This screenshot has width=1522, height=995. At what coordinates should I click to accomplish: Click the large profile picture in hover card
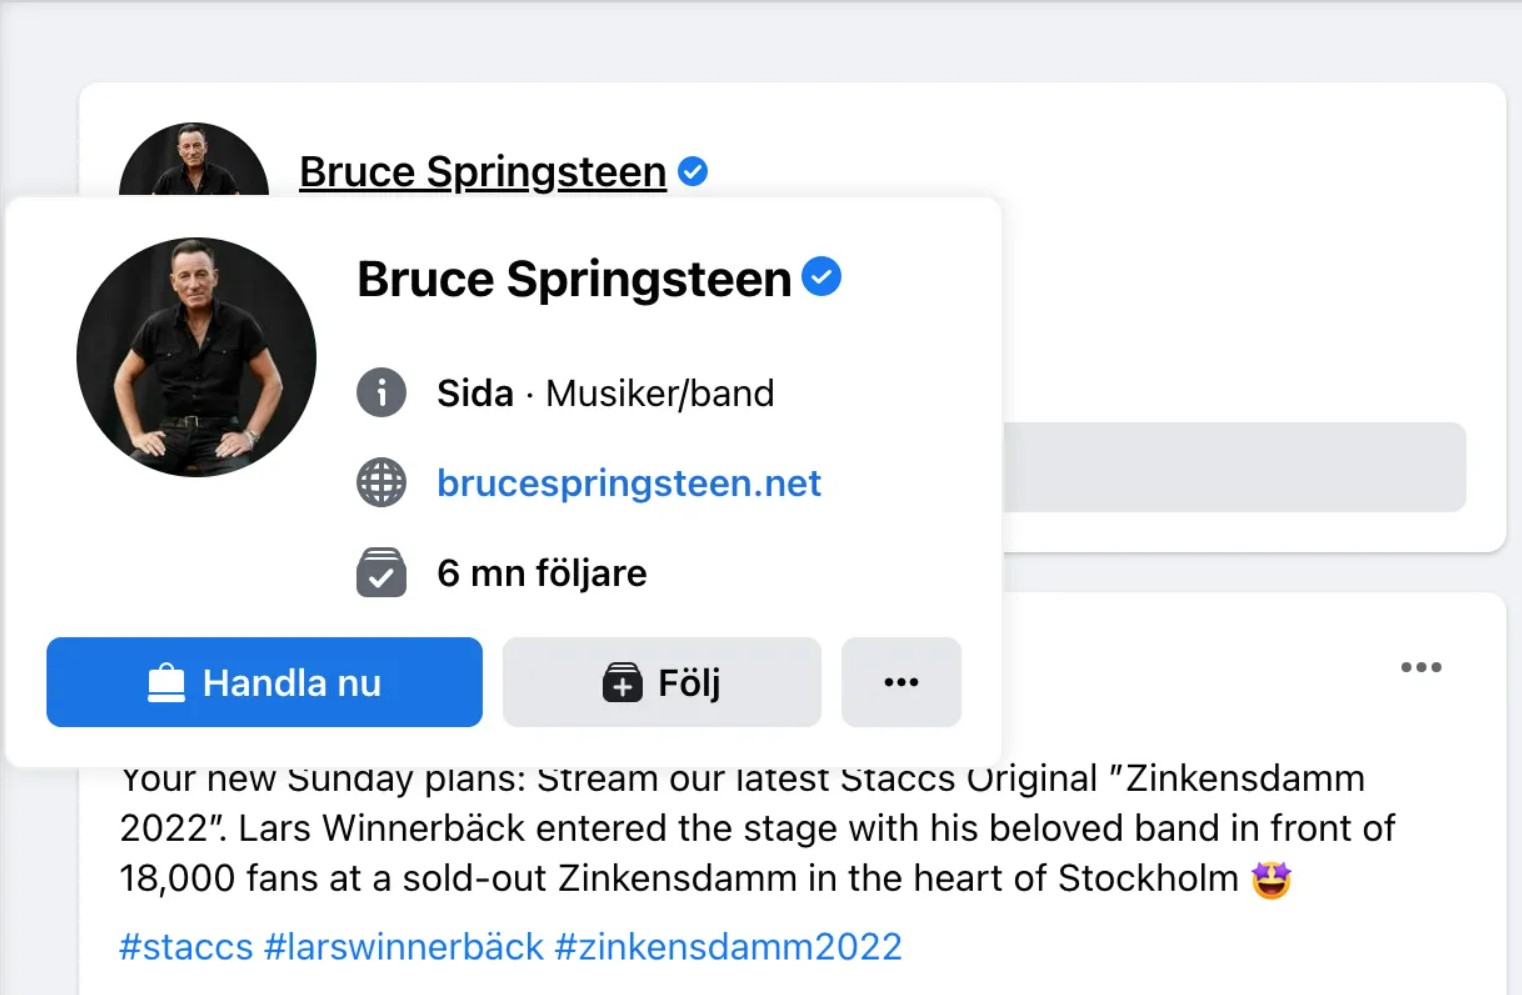click(196, 357)
